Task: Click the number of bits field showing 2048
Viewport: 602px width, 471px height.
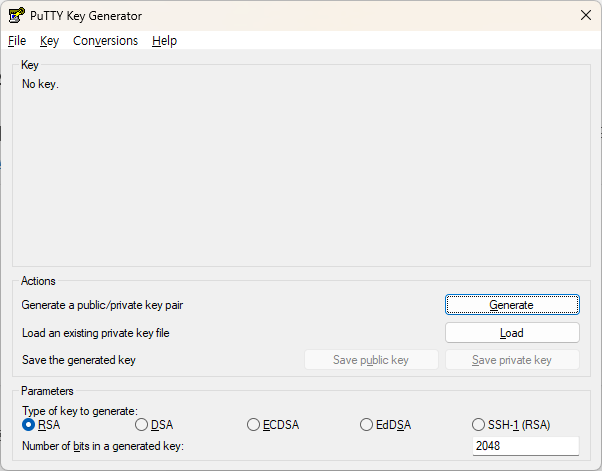Action: 526,446
